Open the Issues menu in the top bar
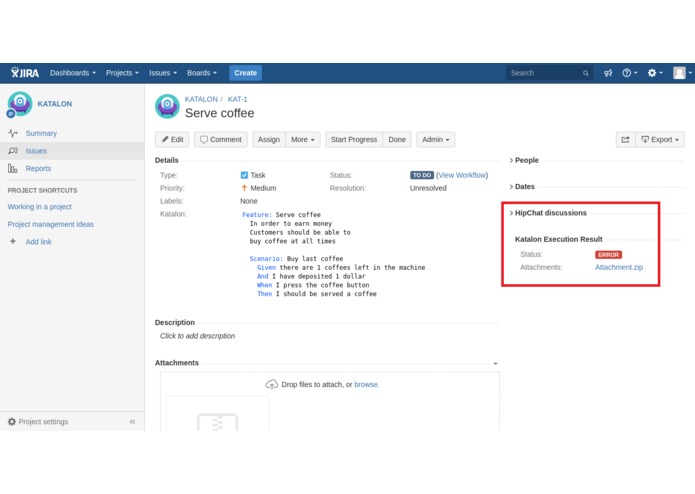The height and width of the screenshot is (494, 695). pyautogui.click(x=163, y=73)
